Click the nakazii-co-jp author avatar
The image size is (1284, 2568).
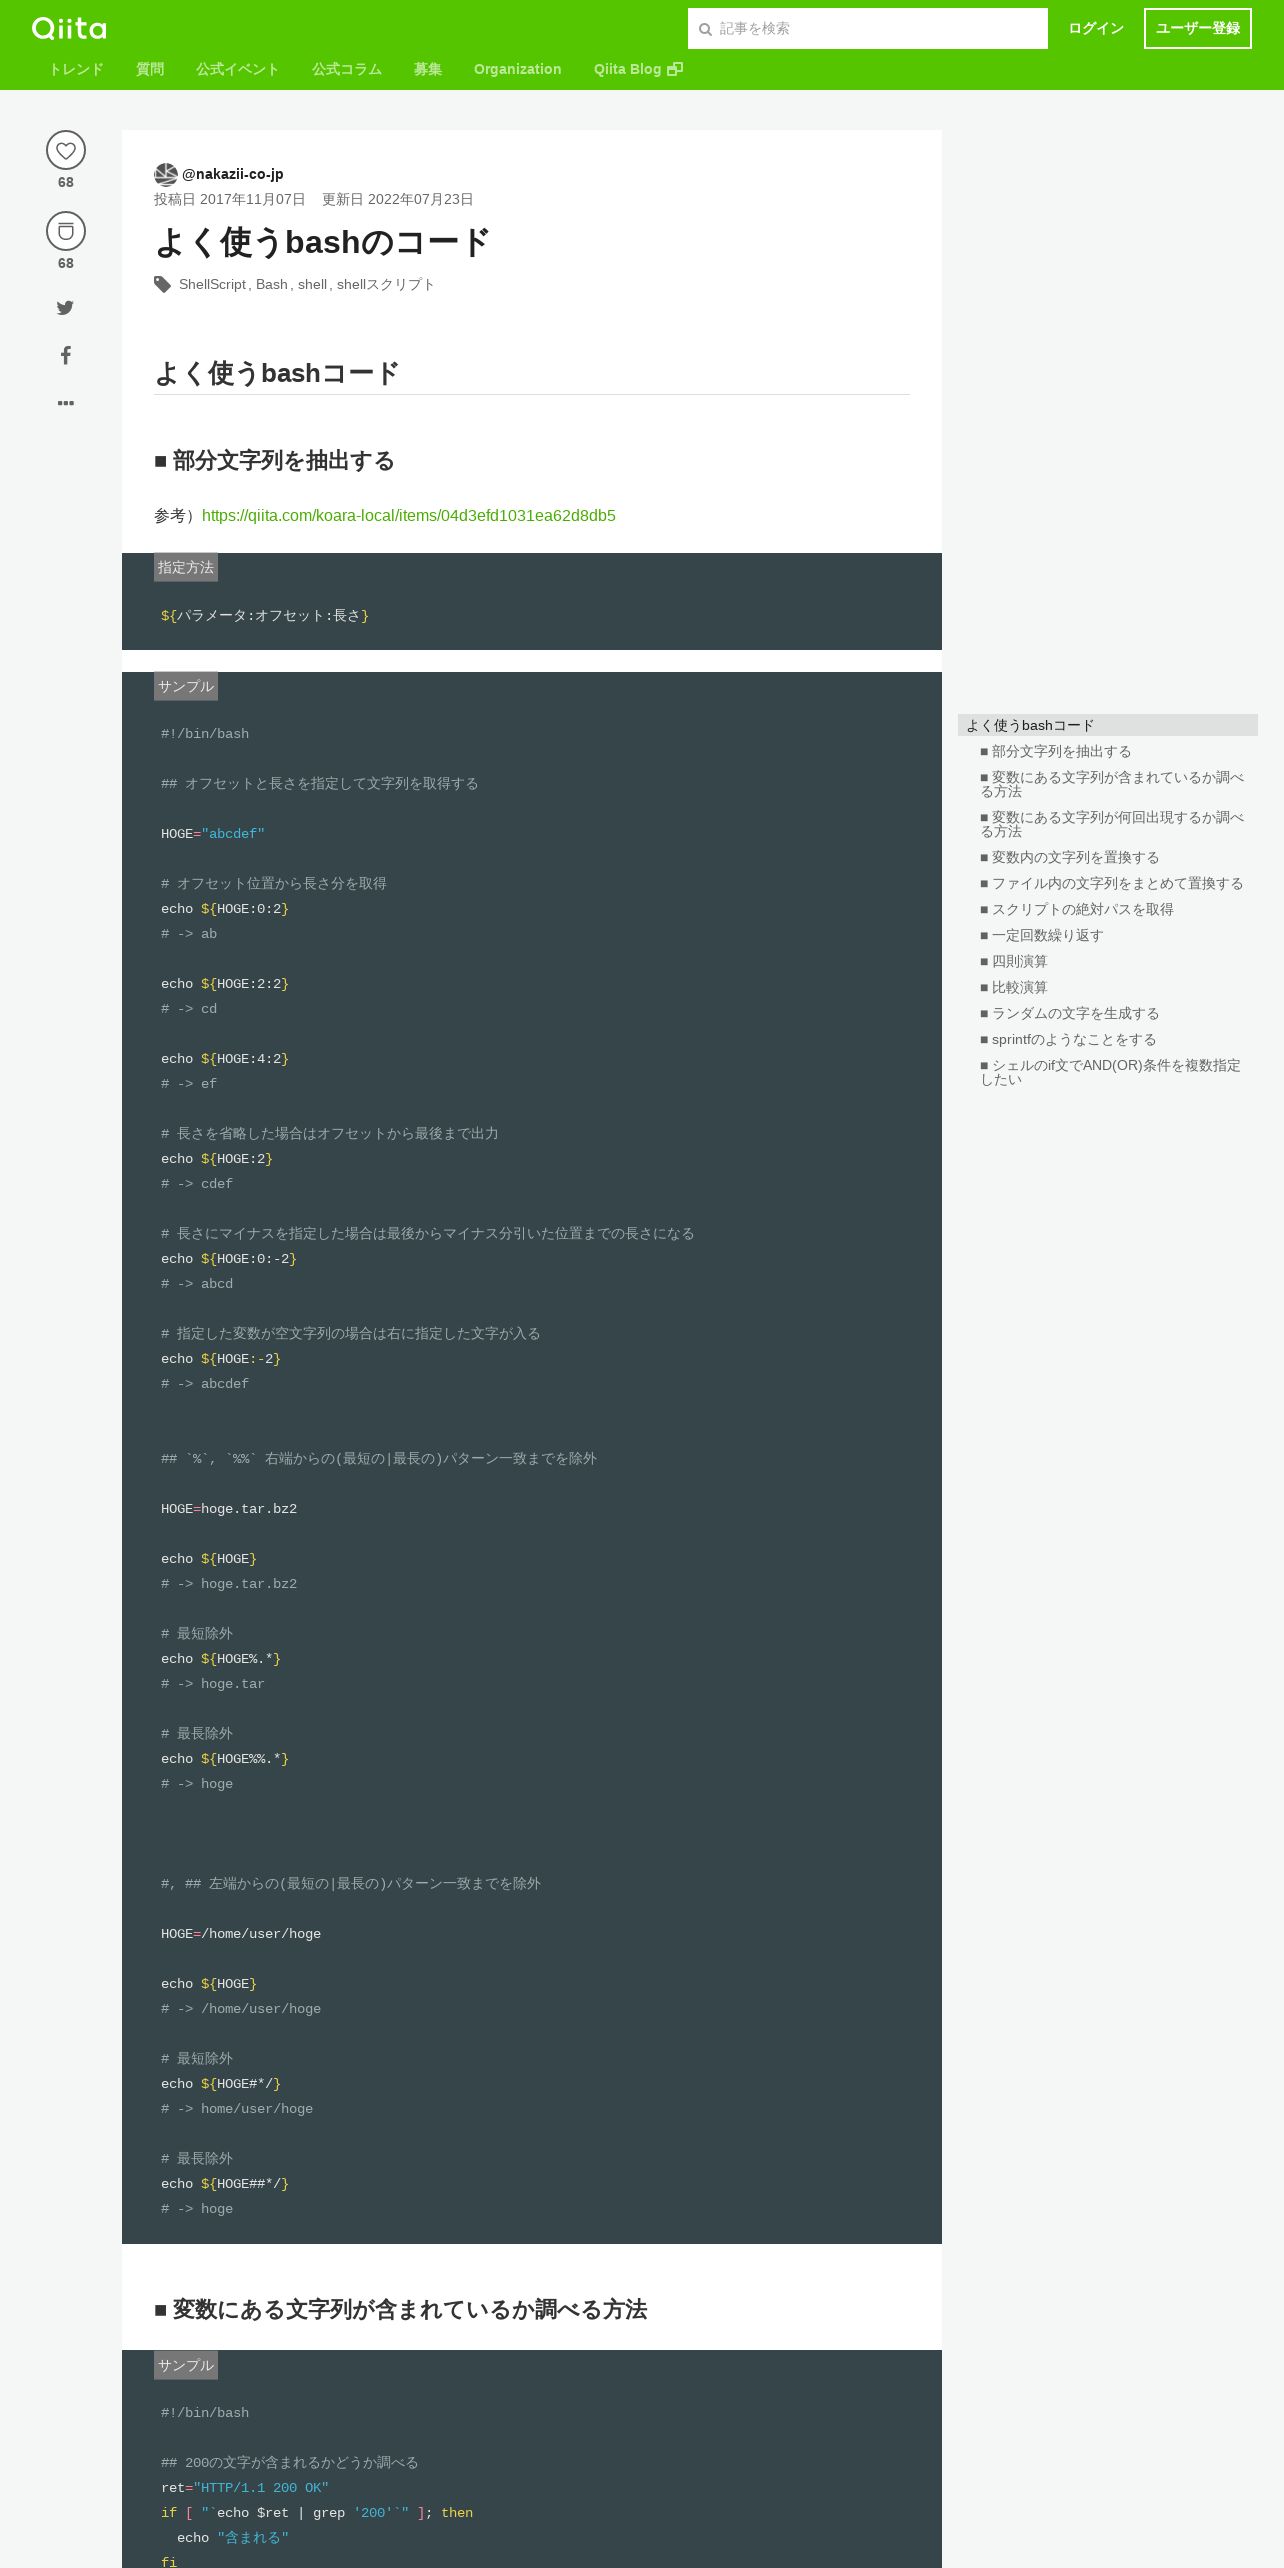[166, 174]
